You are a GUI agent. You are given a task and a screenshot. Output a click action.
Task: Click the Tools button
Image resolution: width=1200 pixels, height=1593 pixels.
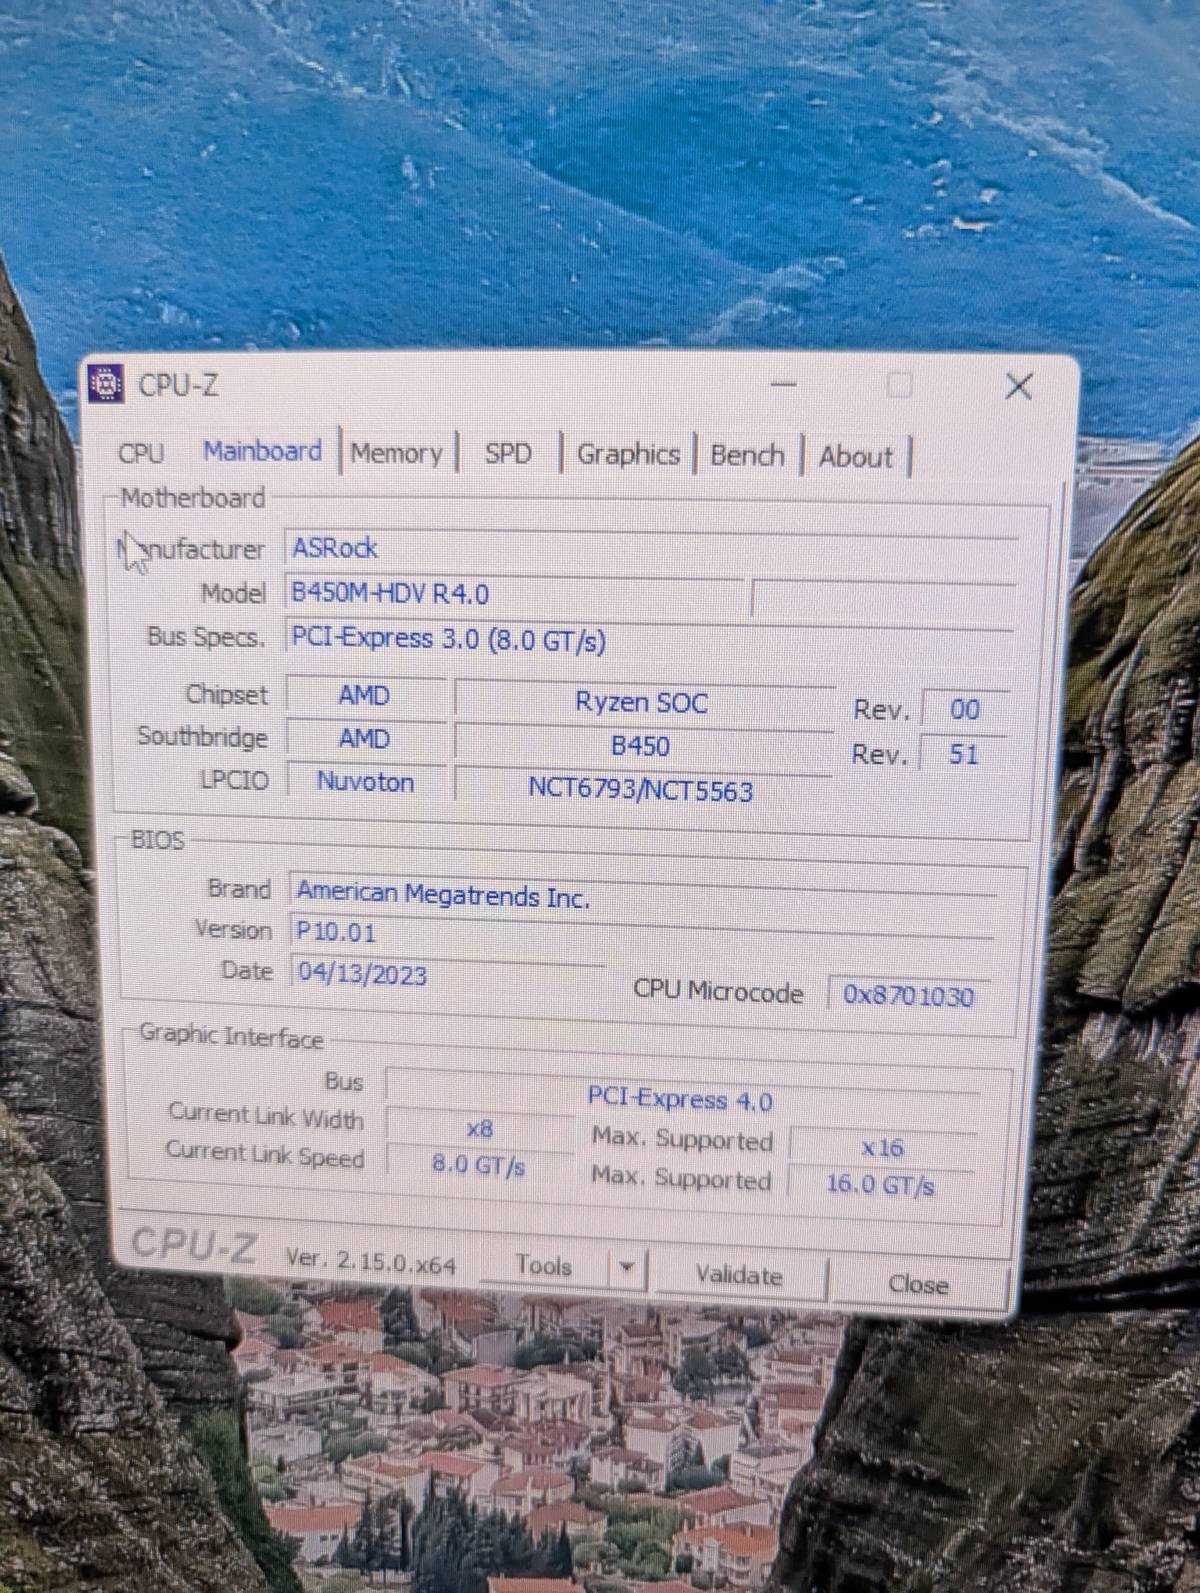click(x=544, y=1266)
